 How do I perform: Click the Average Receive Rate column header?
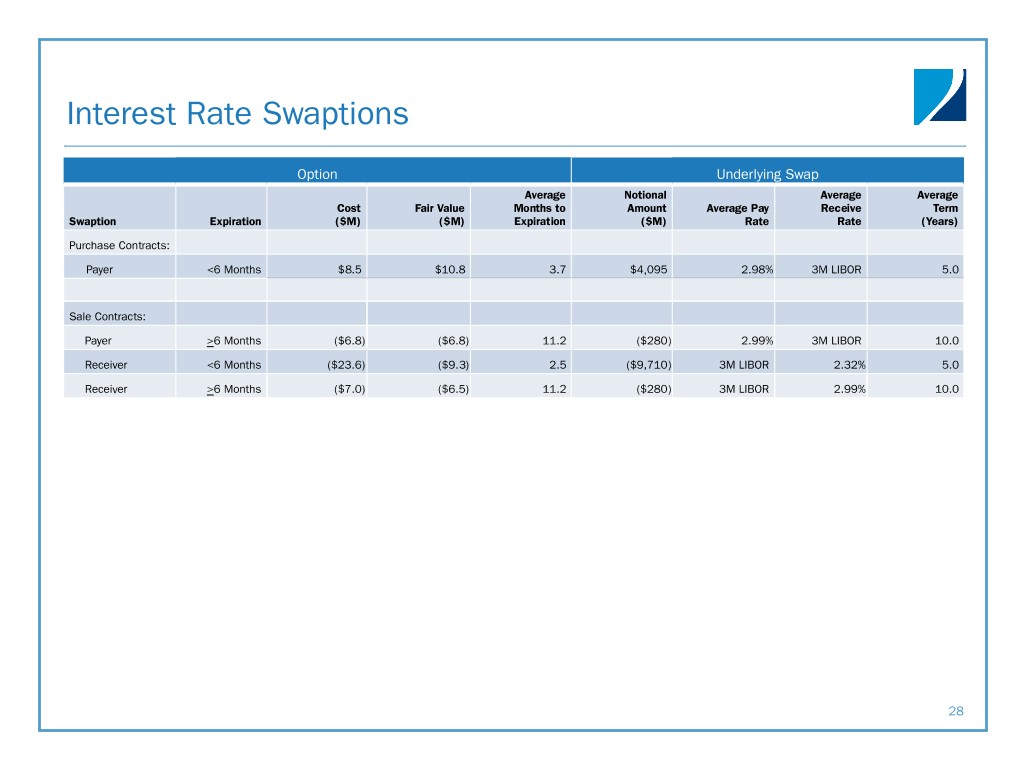click(840, 208)
